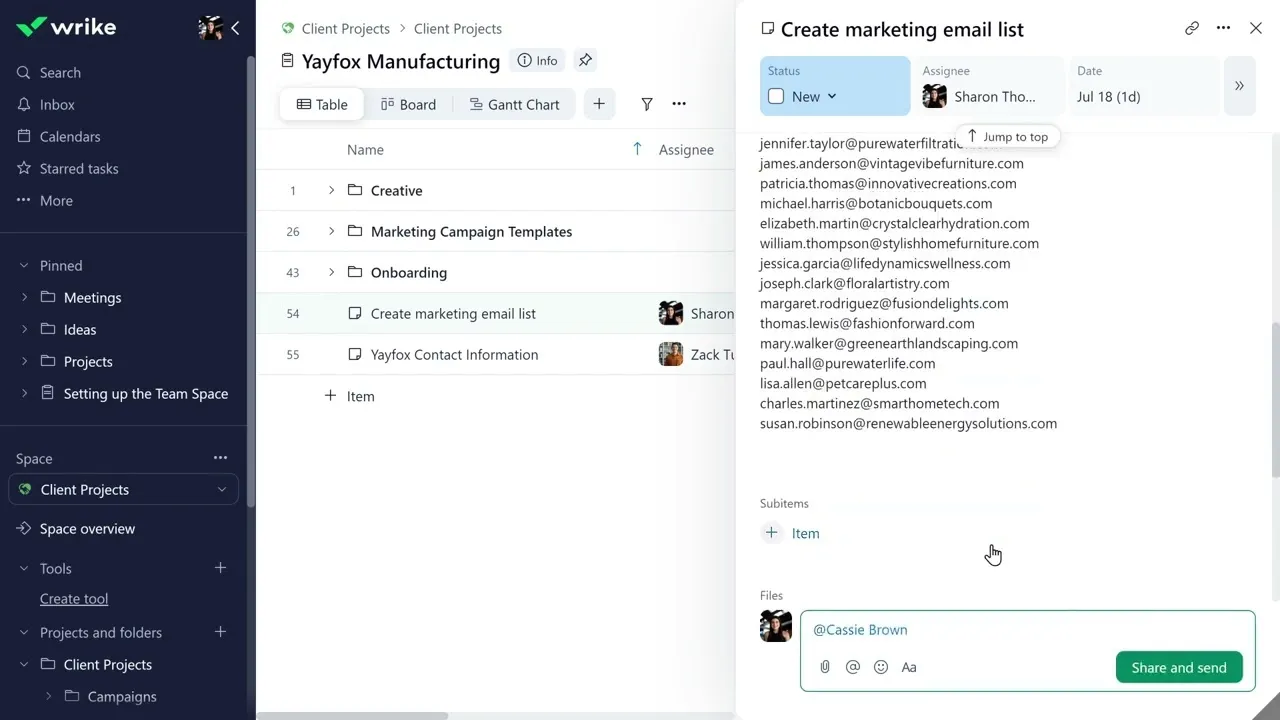Expand additional task fields with double chevron
Image resolution: width=1280 pixels, height=720 pixels.
[x=1239, y=86]
